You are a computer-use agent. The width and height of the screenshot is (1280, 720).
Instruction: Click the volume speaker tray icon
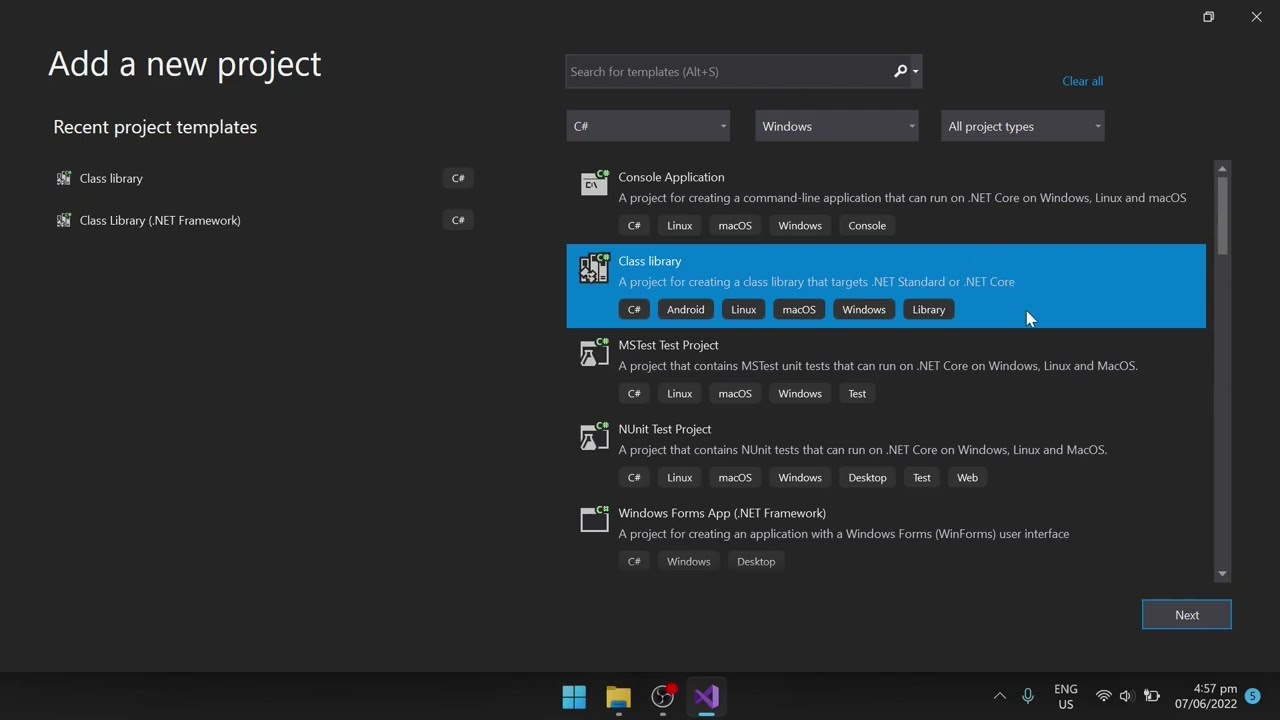[x=1126, y=696]
